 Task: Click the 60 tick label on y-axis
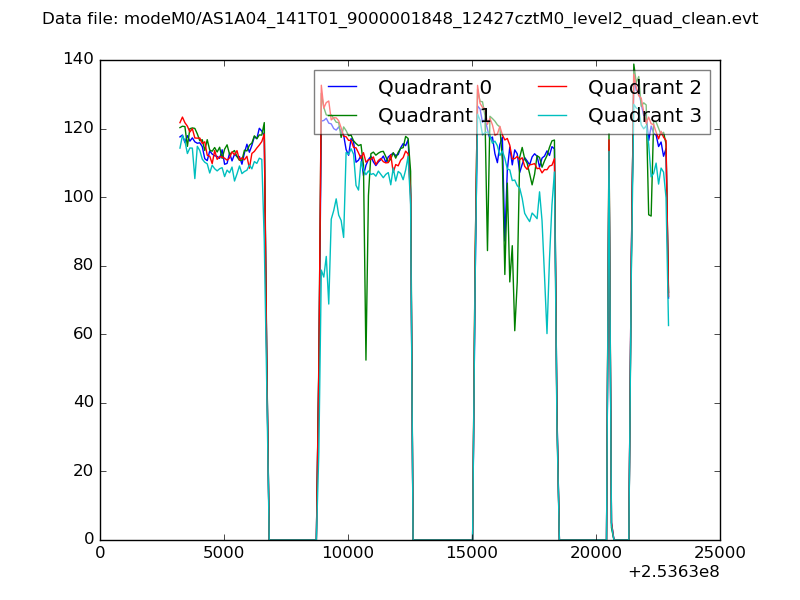(x=83, y=334)
